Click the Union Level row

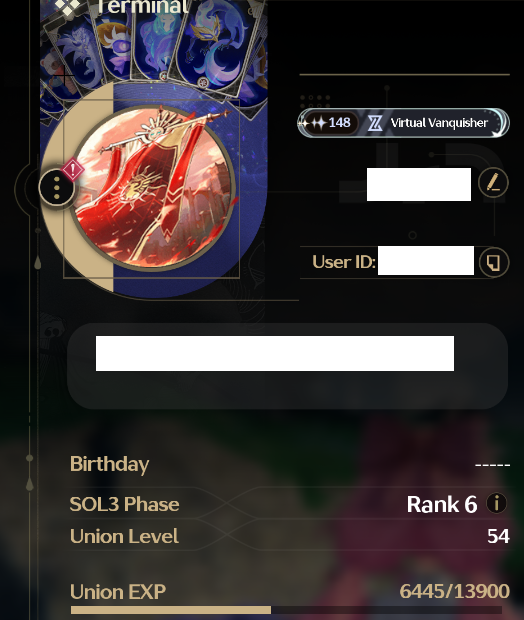point(289,536)
